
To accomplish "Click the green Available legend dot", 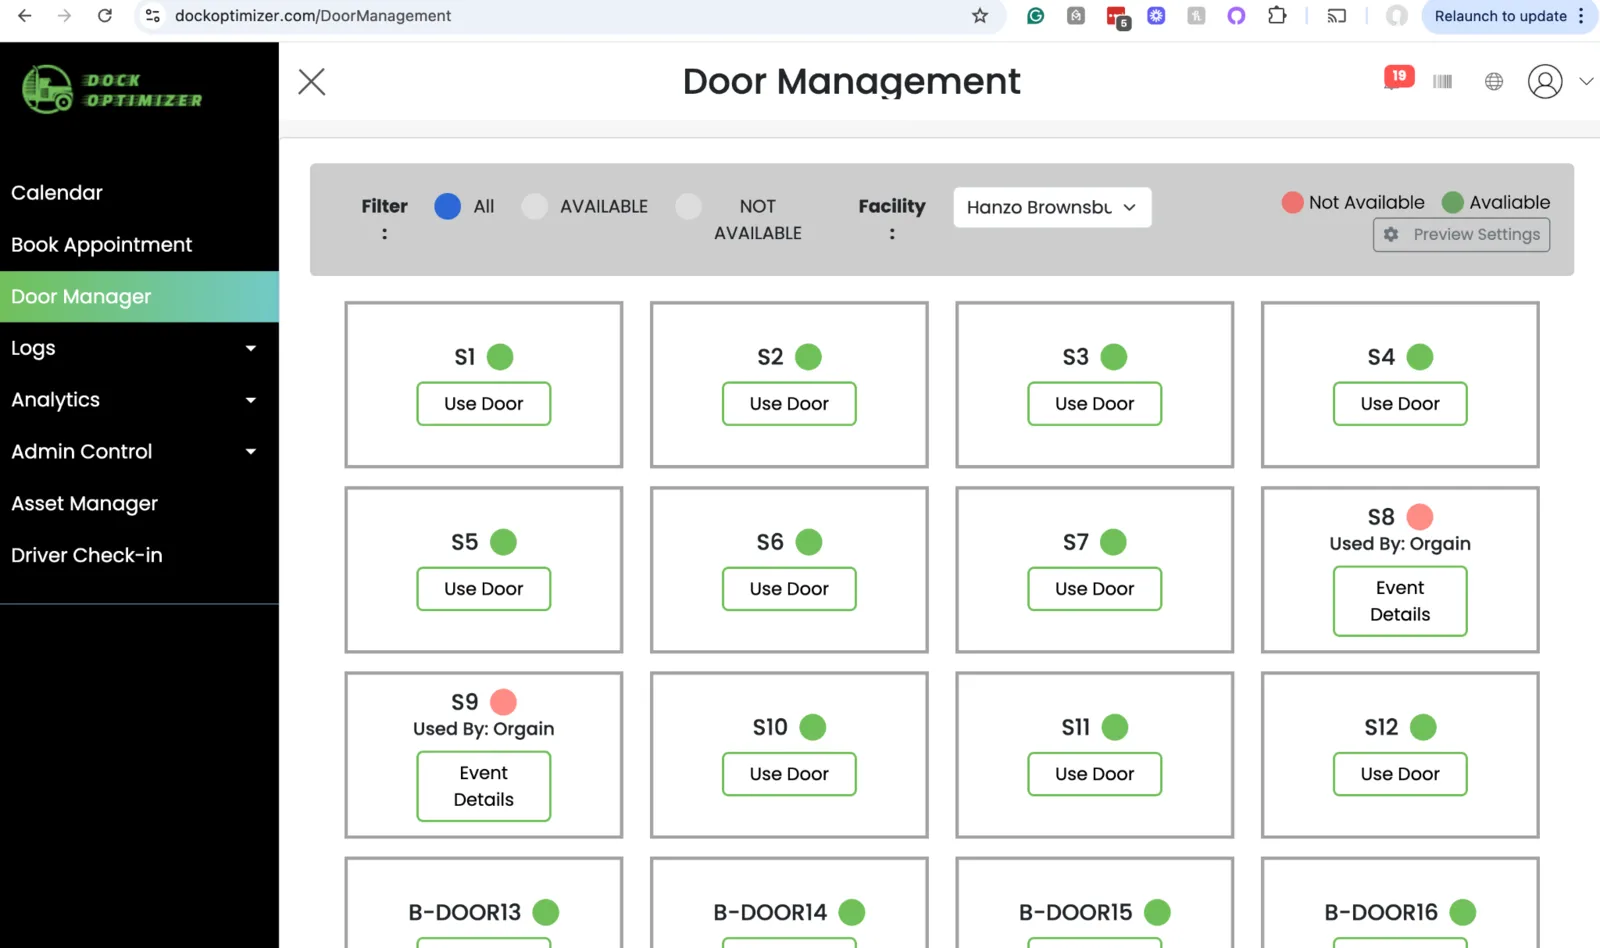I will [1453, 202].
